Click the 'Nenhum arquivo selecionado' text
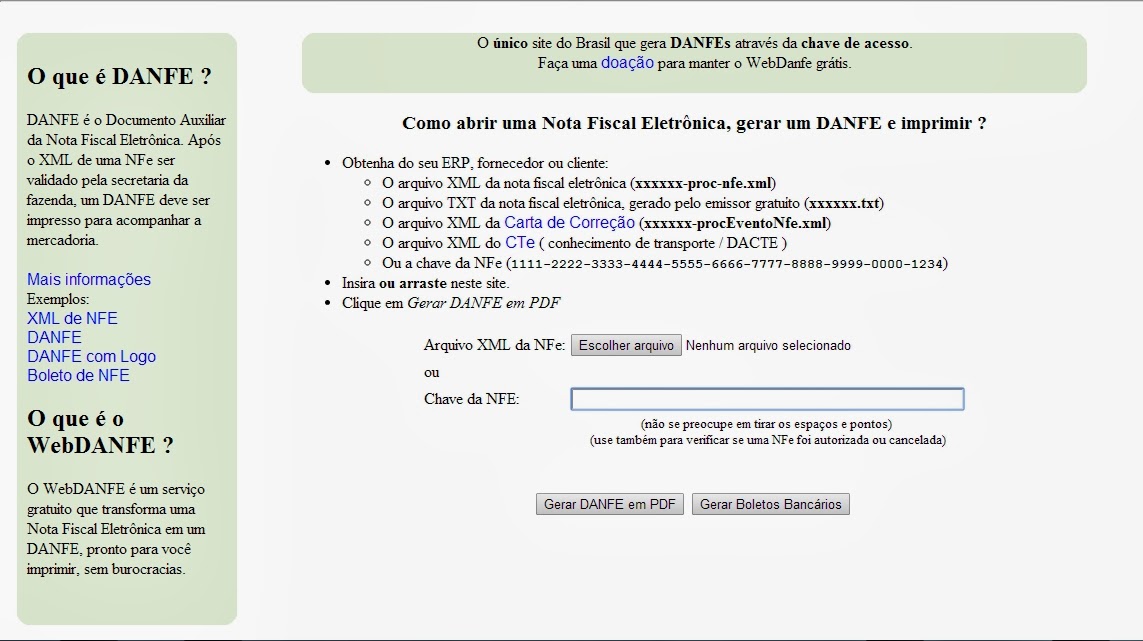The height and width of the screenshot is (641, 1143). click(768, 345)
